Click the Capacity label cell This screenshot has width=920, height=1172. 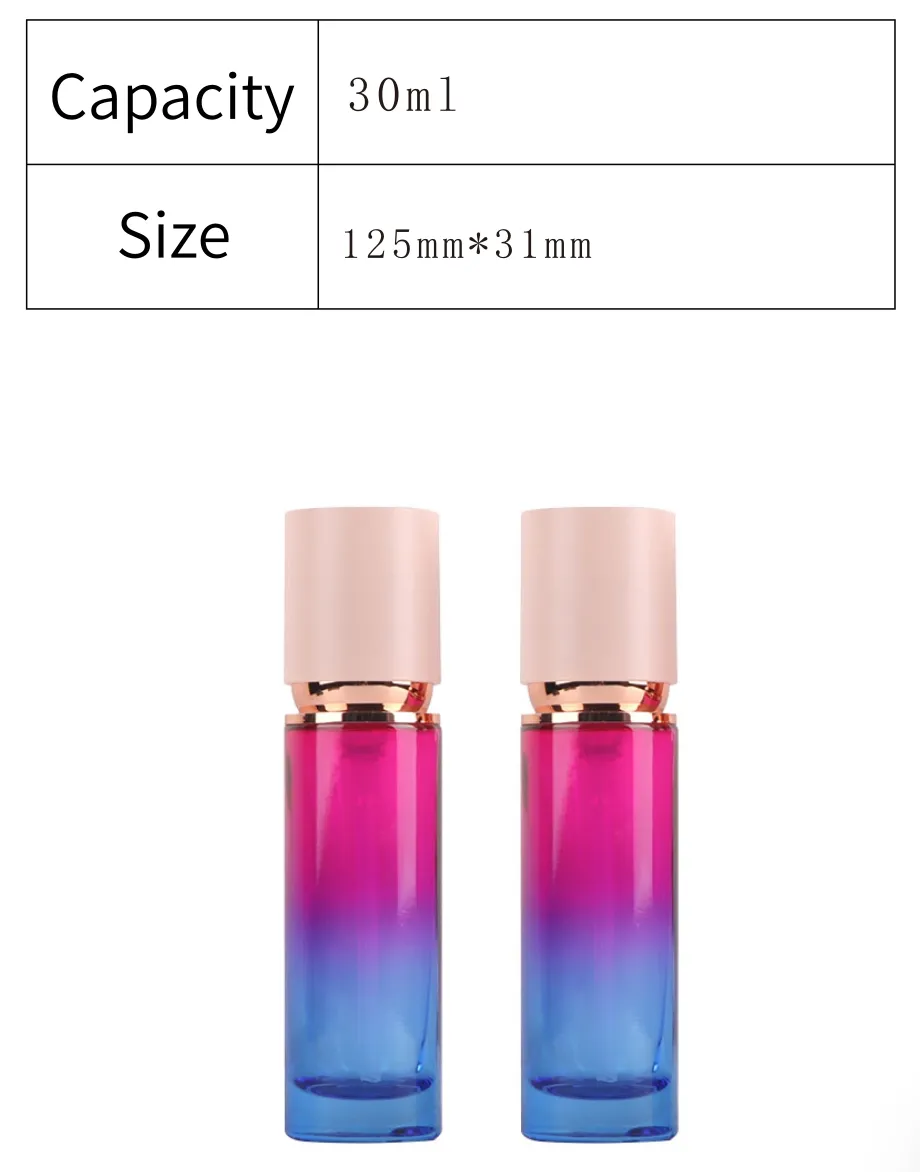tap(173, 93)
